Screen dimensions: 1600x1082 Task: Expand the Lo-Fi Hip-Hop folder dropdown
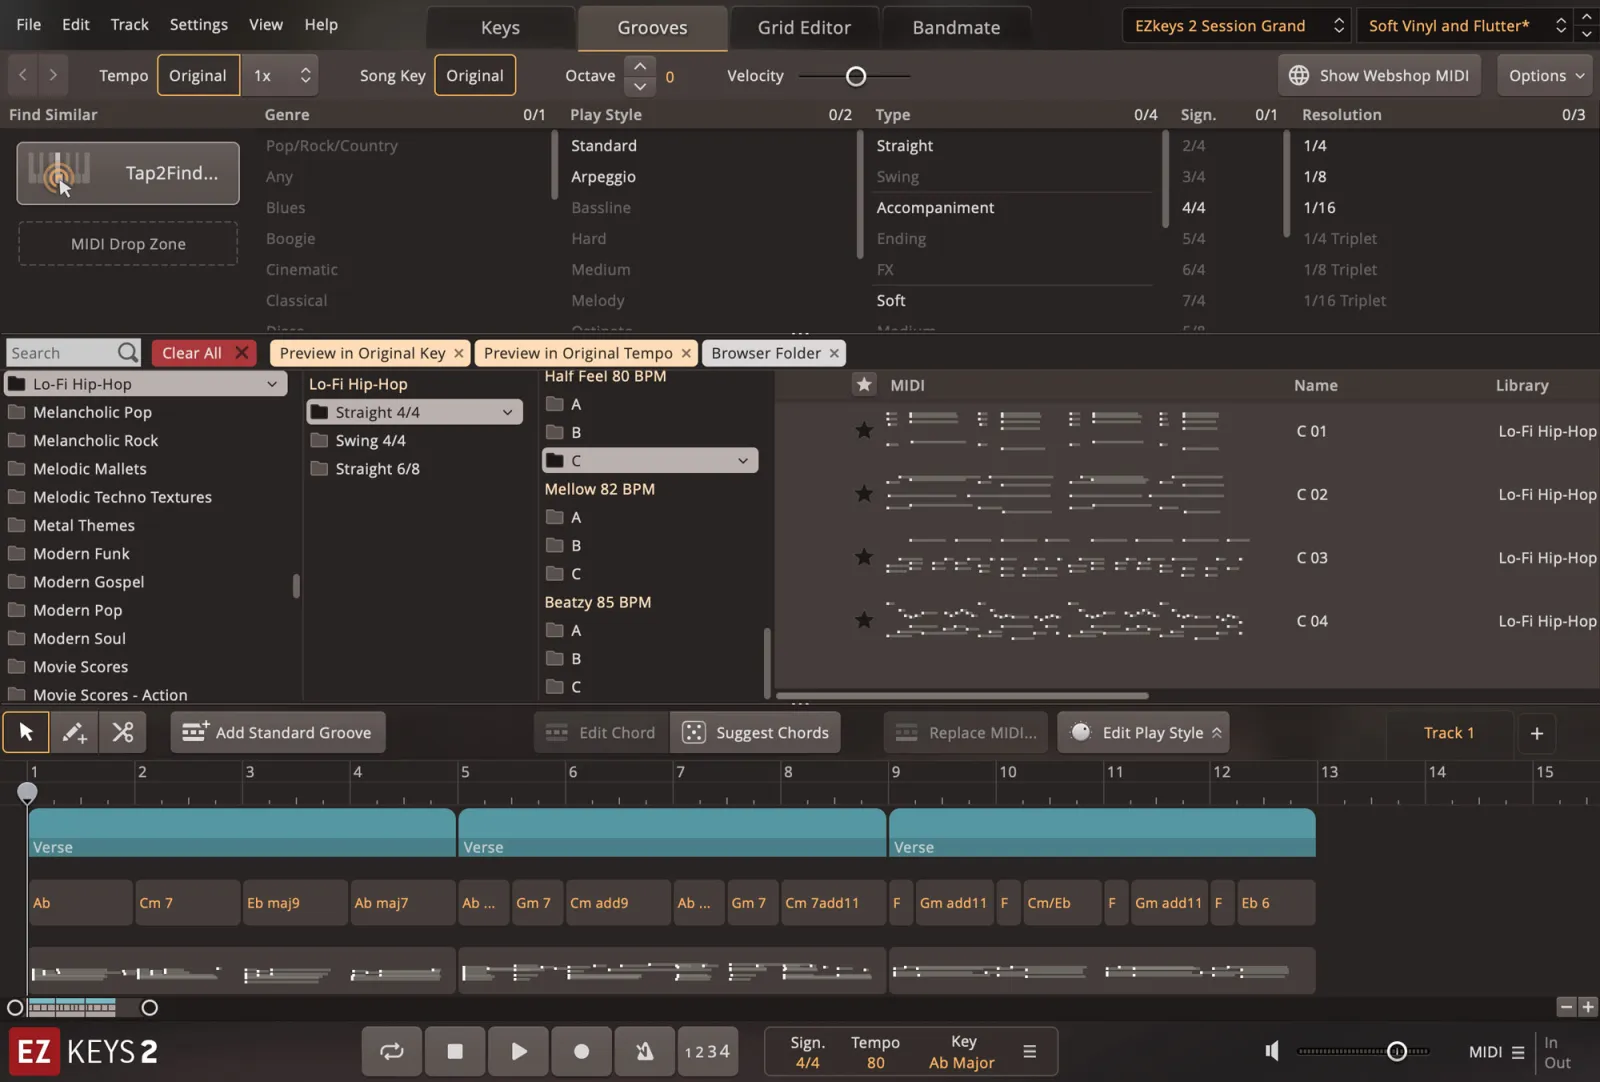click(271, 384)
